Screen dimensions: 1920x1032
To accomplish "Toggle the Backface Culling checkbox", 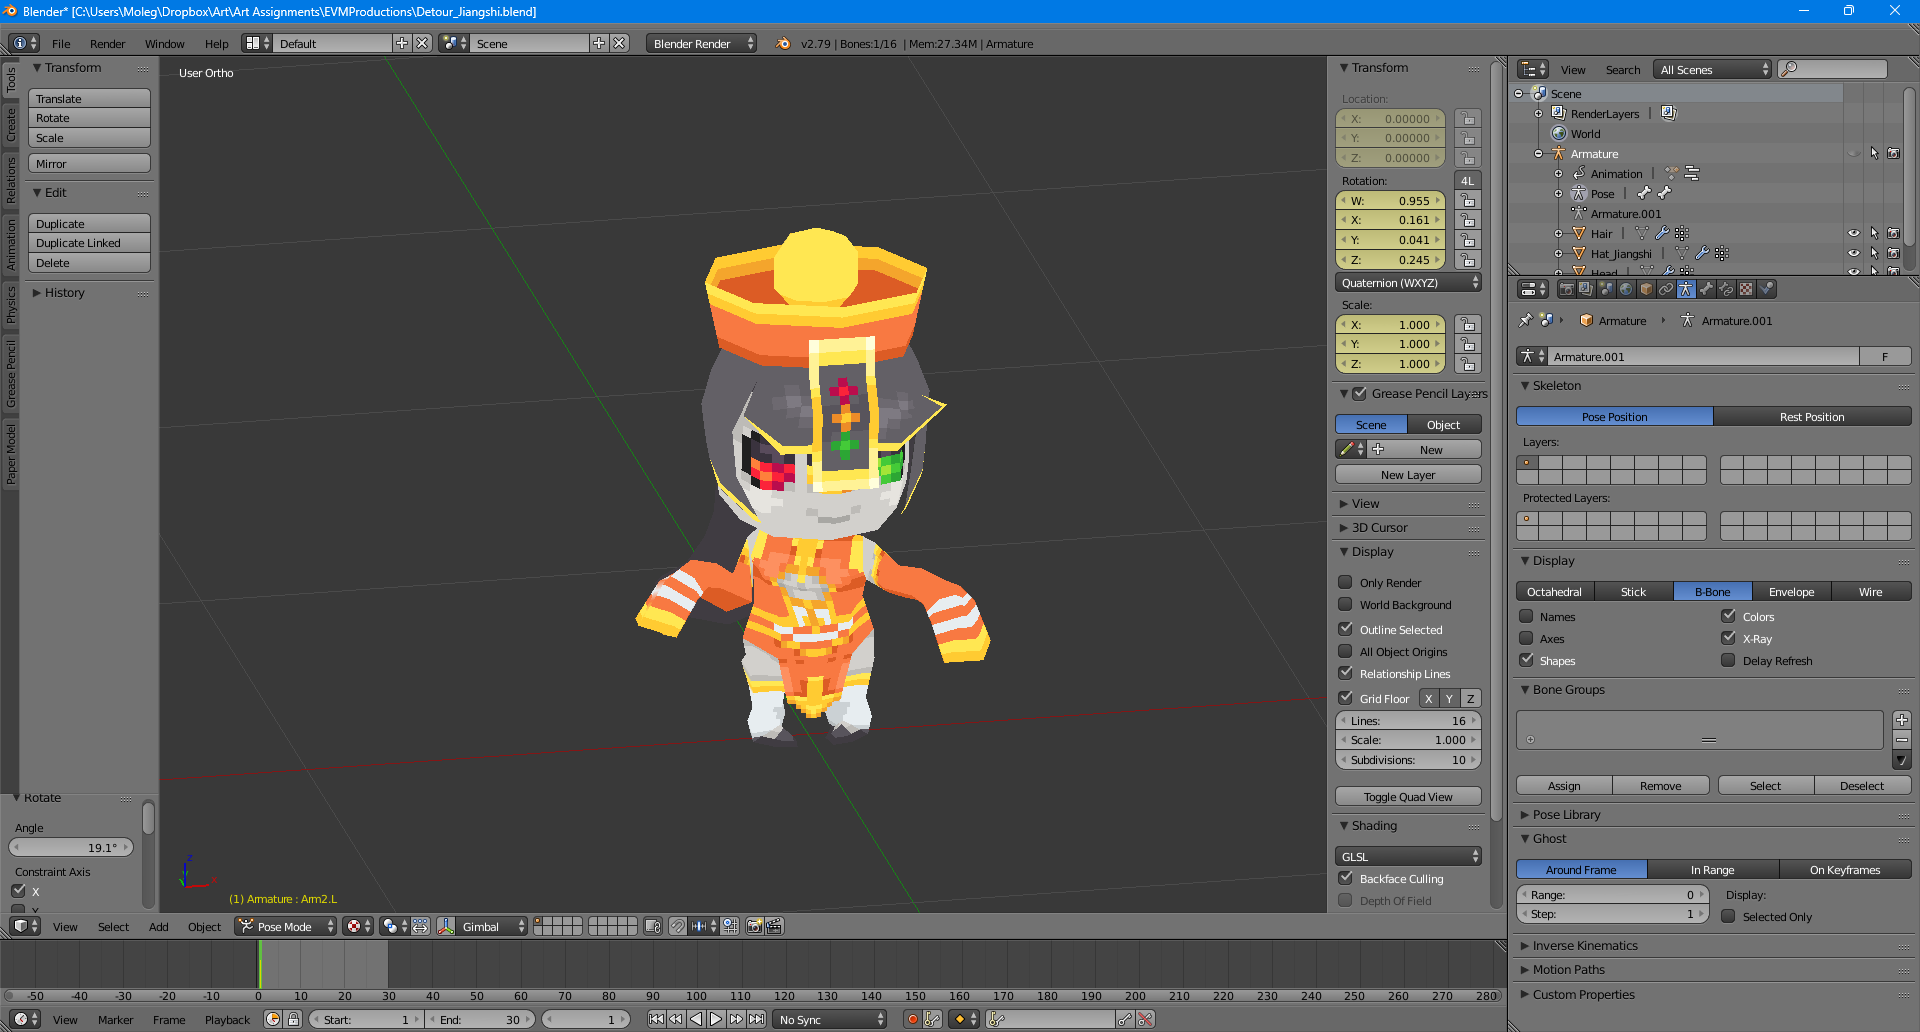I will [x=1345, y=878].
